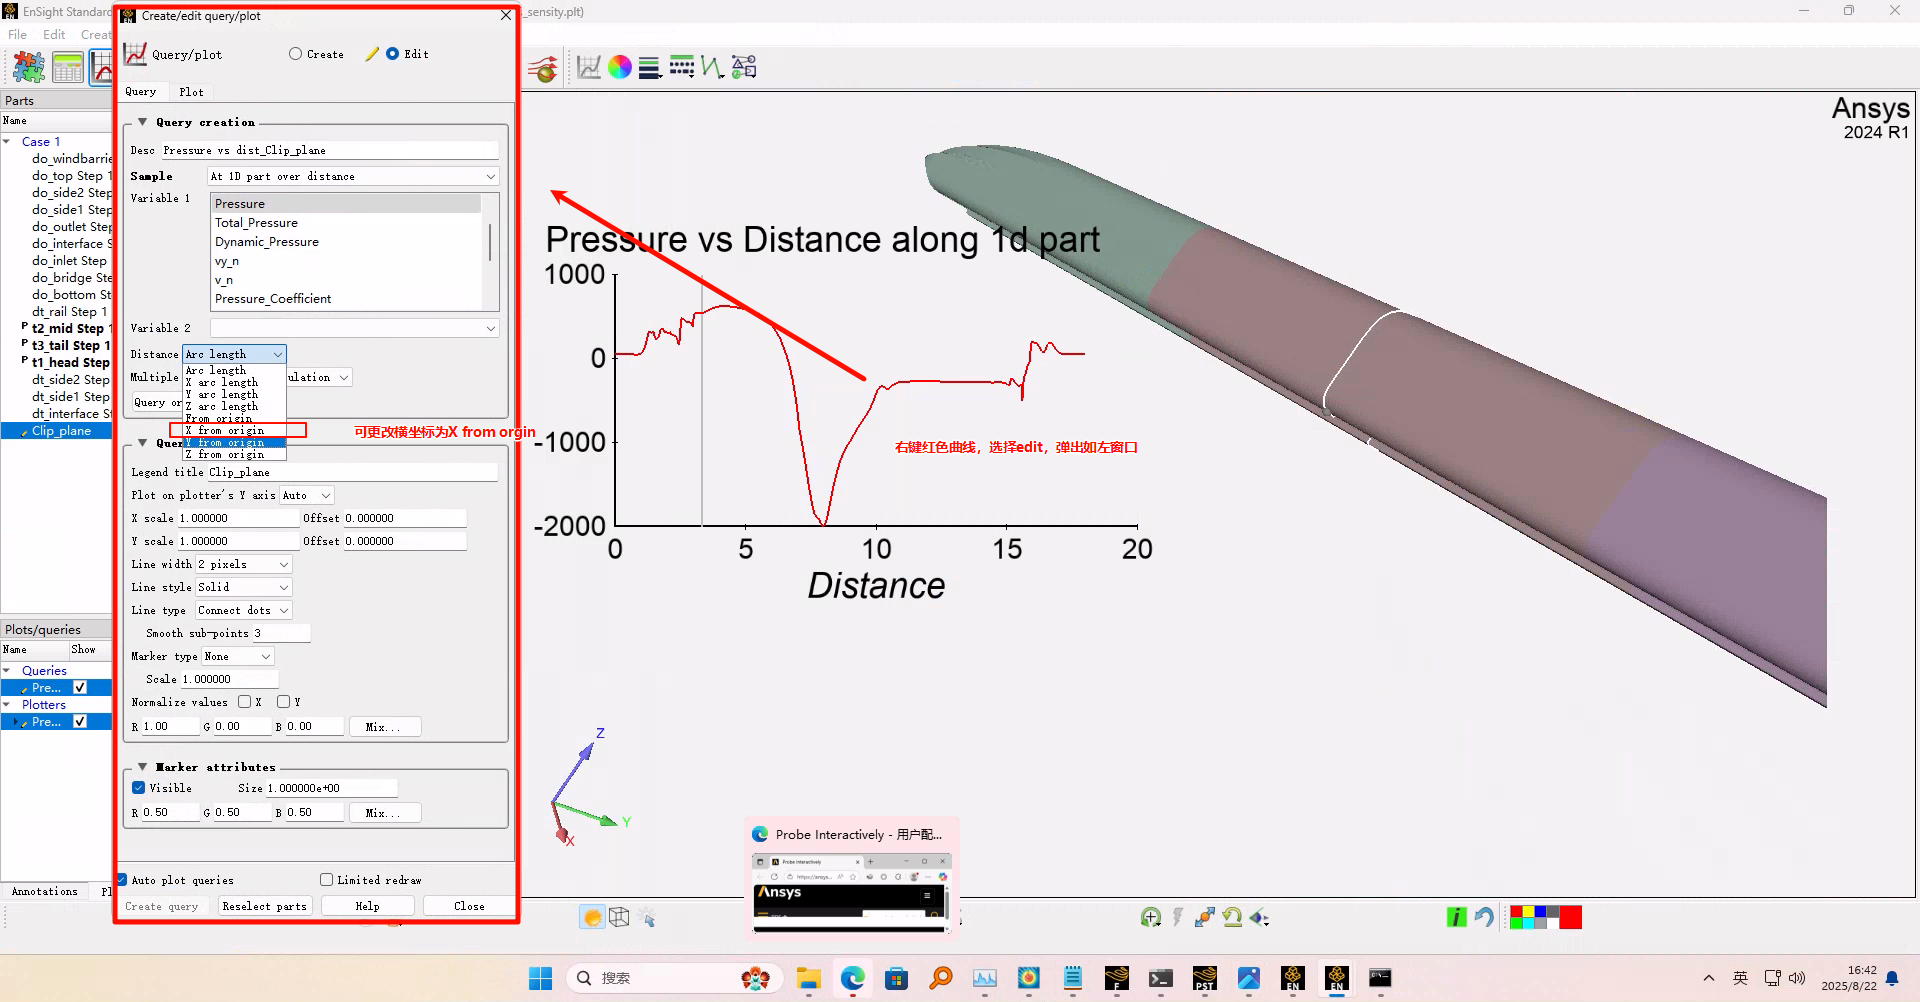
Task: Toggle the marker Visible checkbox
Action: (x=139, y=788)
